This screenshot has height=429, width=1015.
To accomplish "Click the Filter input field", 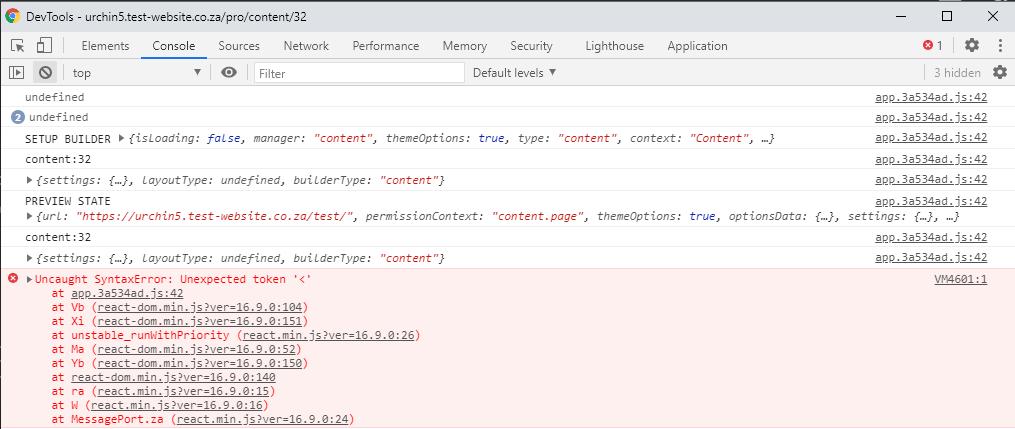I will [x=359, y=73].
